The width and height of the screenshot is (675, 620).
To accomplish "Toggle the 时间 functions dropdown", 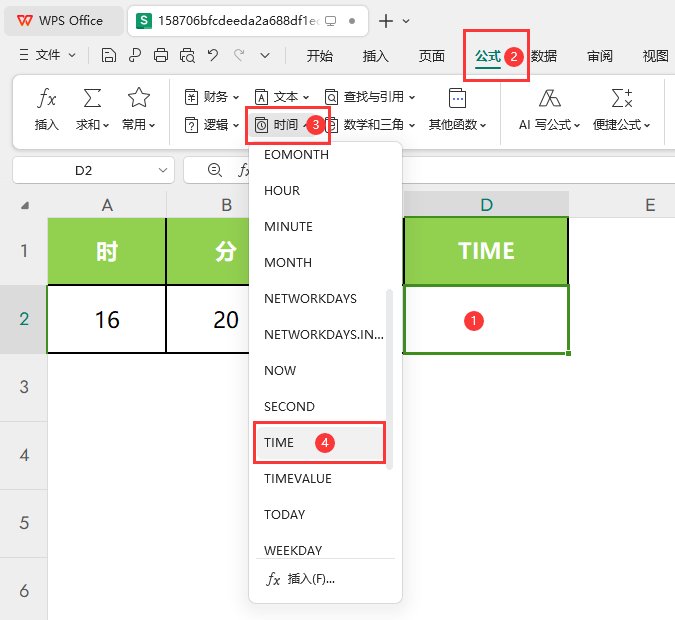I will tap(282, 125).
